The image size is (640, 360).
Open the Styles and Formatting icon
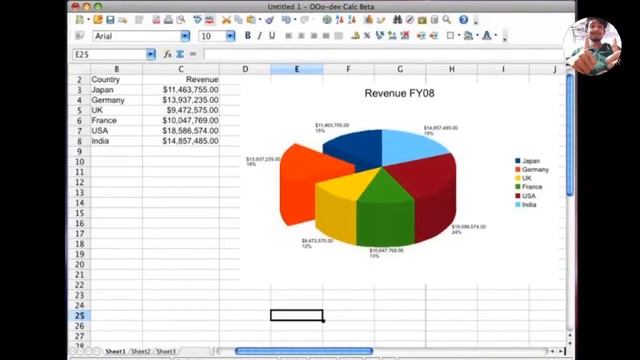[80, 36]
